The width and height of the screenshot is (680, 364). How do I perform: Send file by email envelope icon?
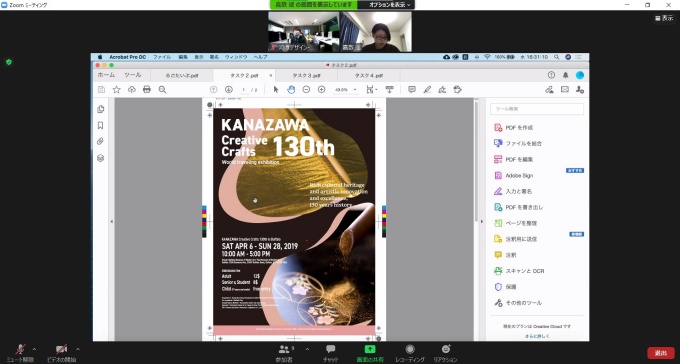tap(565, 89)
